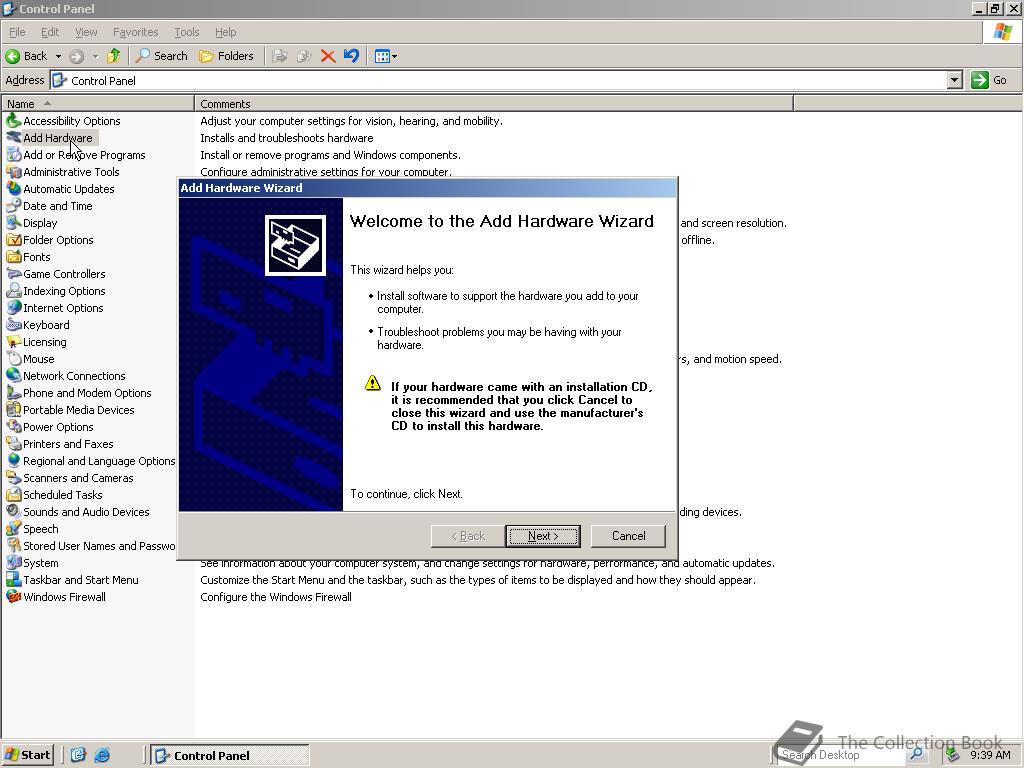Open the Back history dropdown arrow
The image size is (1024, 768).
(58, 56)
